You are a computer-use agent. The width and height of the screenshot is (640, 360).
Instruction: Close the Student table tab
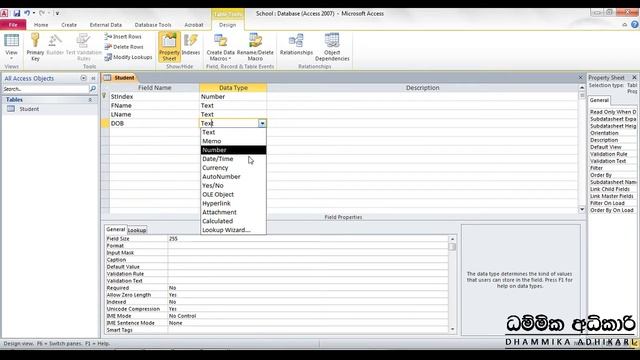580,78
